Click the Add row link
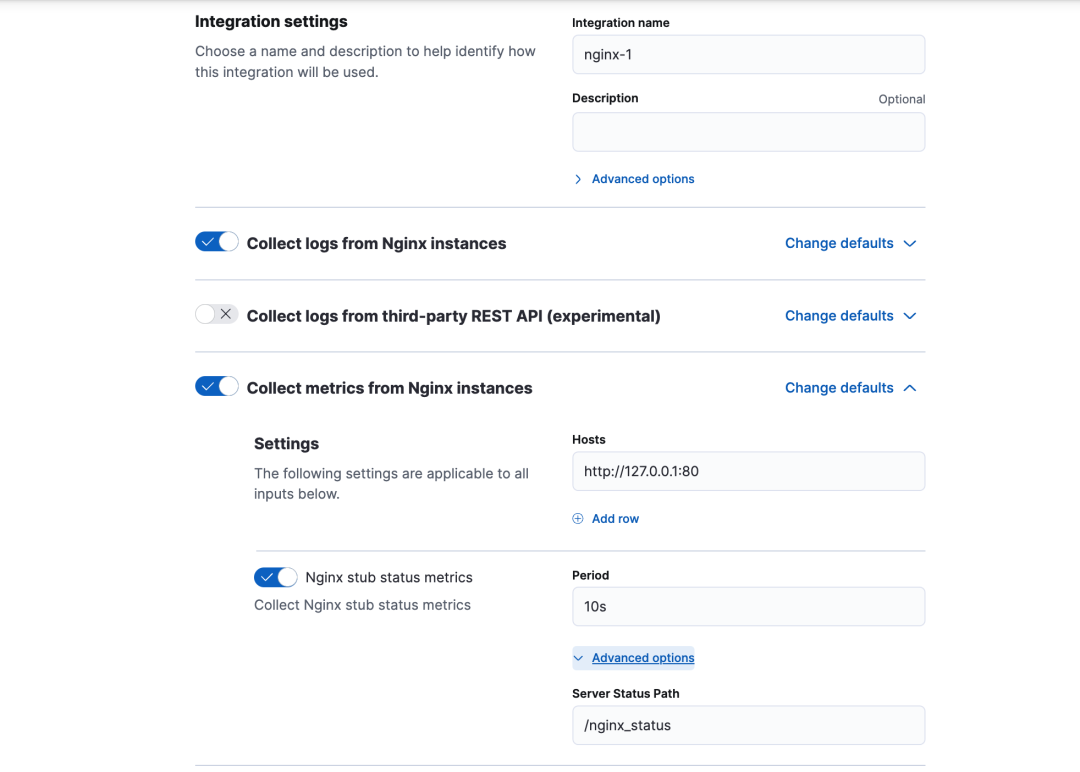 615,519
